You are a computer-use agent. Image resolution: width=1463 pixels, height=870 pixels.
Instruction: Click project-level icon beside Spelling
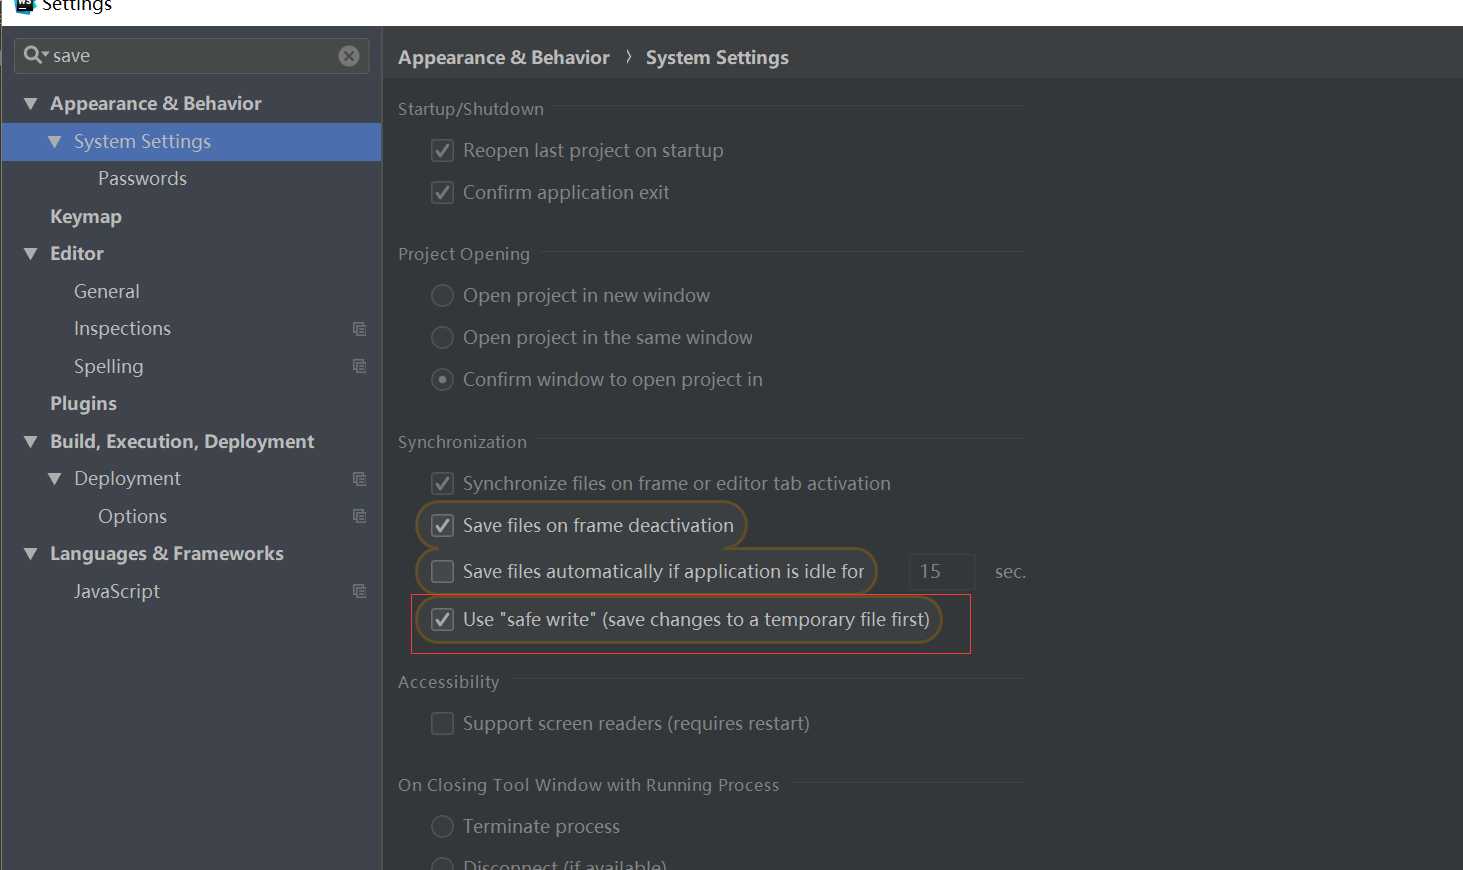(359, 366)
